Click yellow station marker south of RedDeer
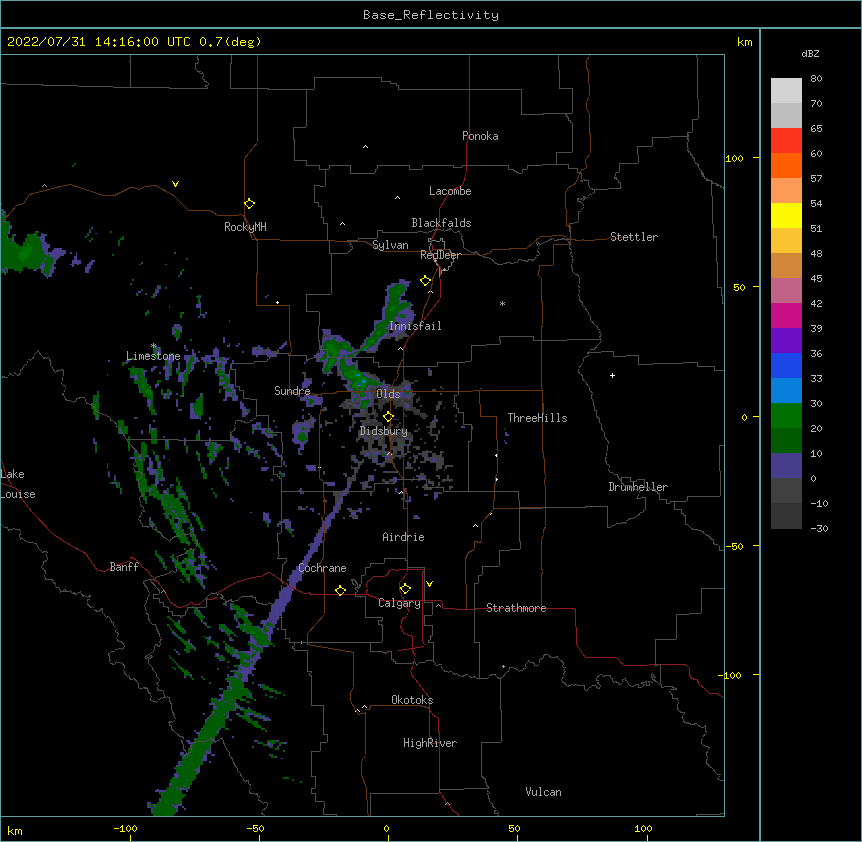The height and width of the screenshot is (842, 862). (x=425, y=281)
